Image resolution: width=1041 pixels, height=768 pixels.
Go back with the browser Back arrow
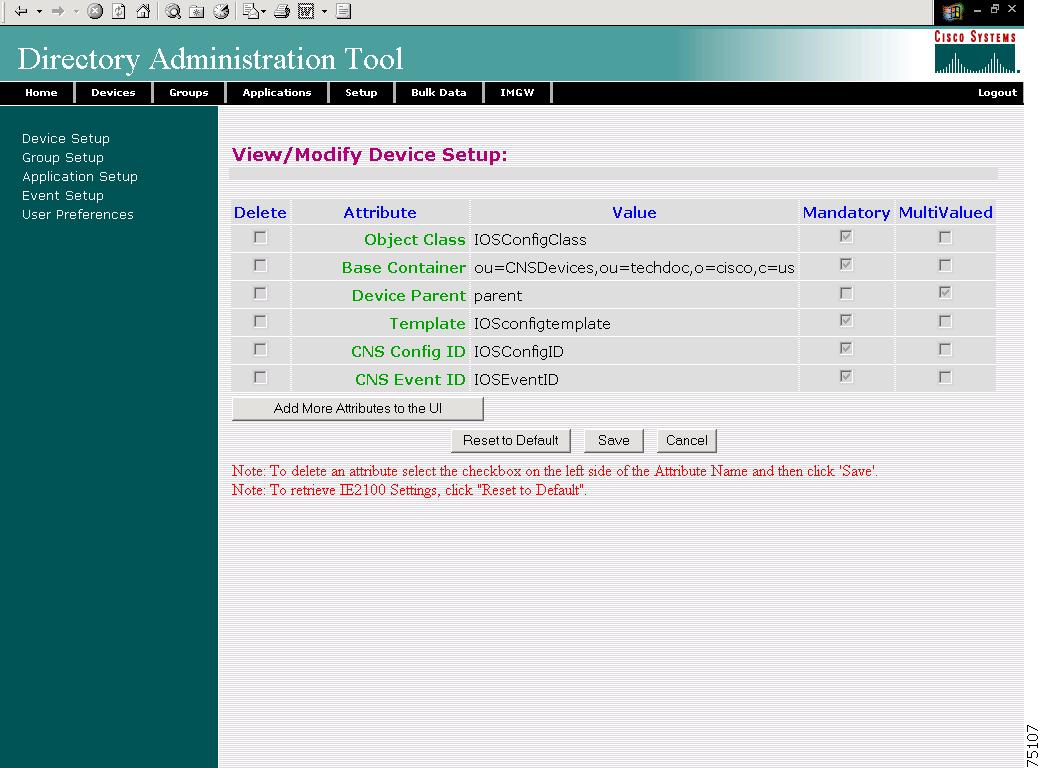tap(21, 11)
